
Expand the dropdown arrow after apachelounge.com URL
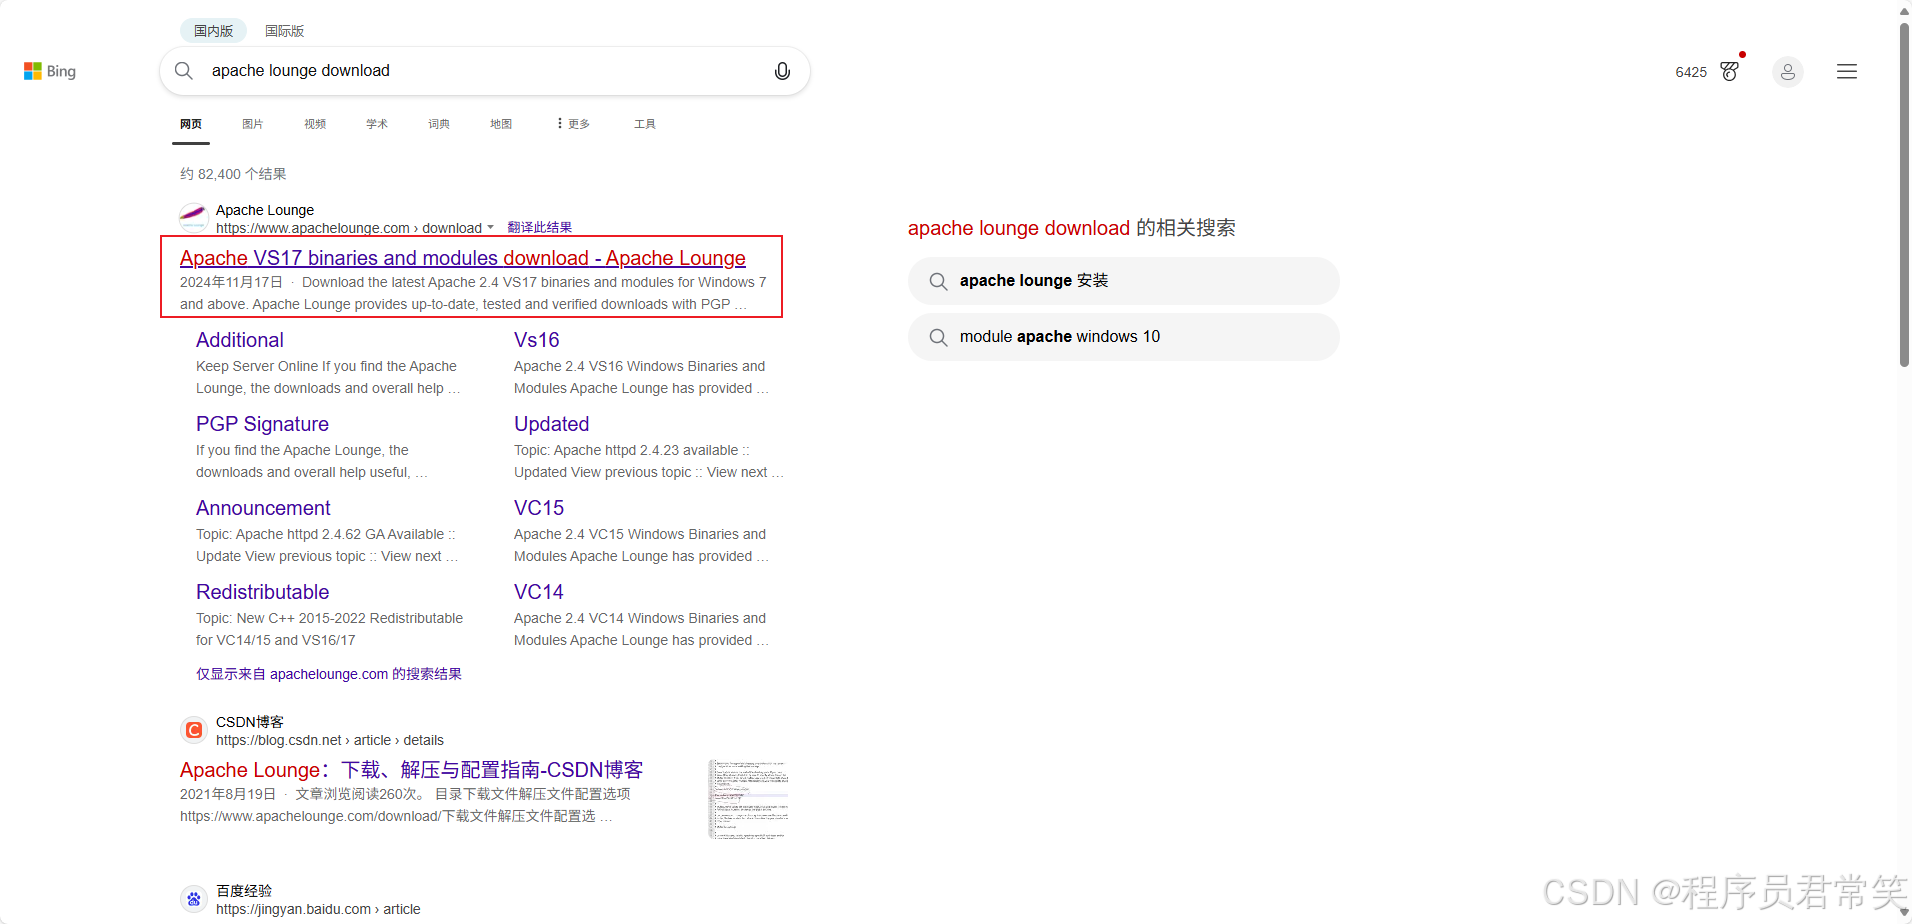click(x=490, y=228)
